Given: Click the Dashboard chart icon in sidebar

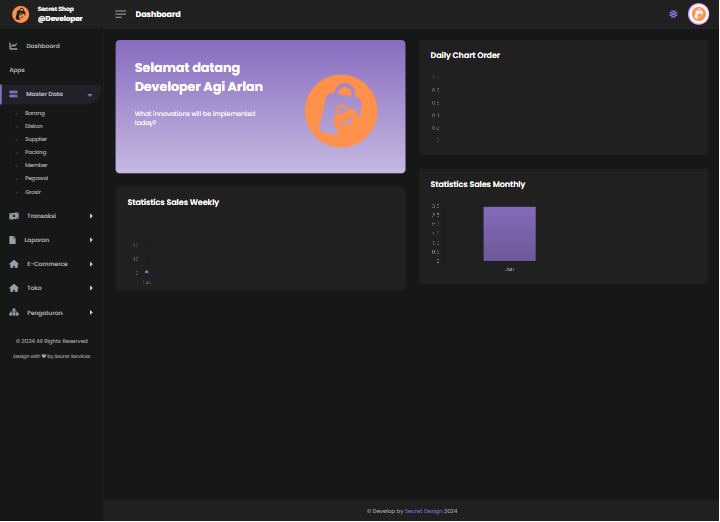Looking at the screenshot, I should 14,46.
